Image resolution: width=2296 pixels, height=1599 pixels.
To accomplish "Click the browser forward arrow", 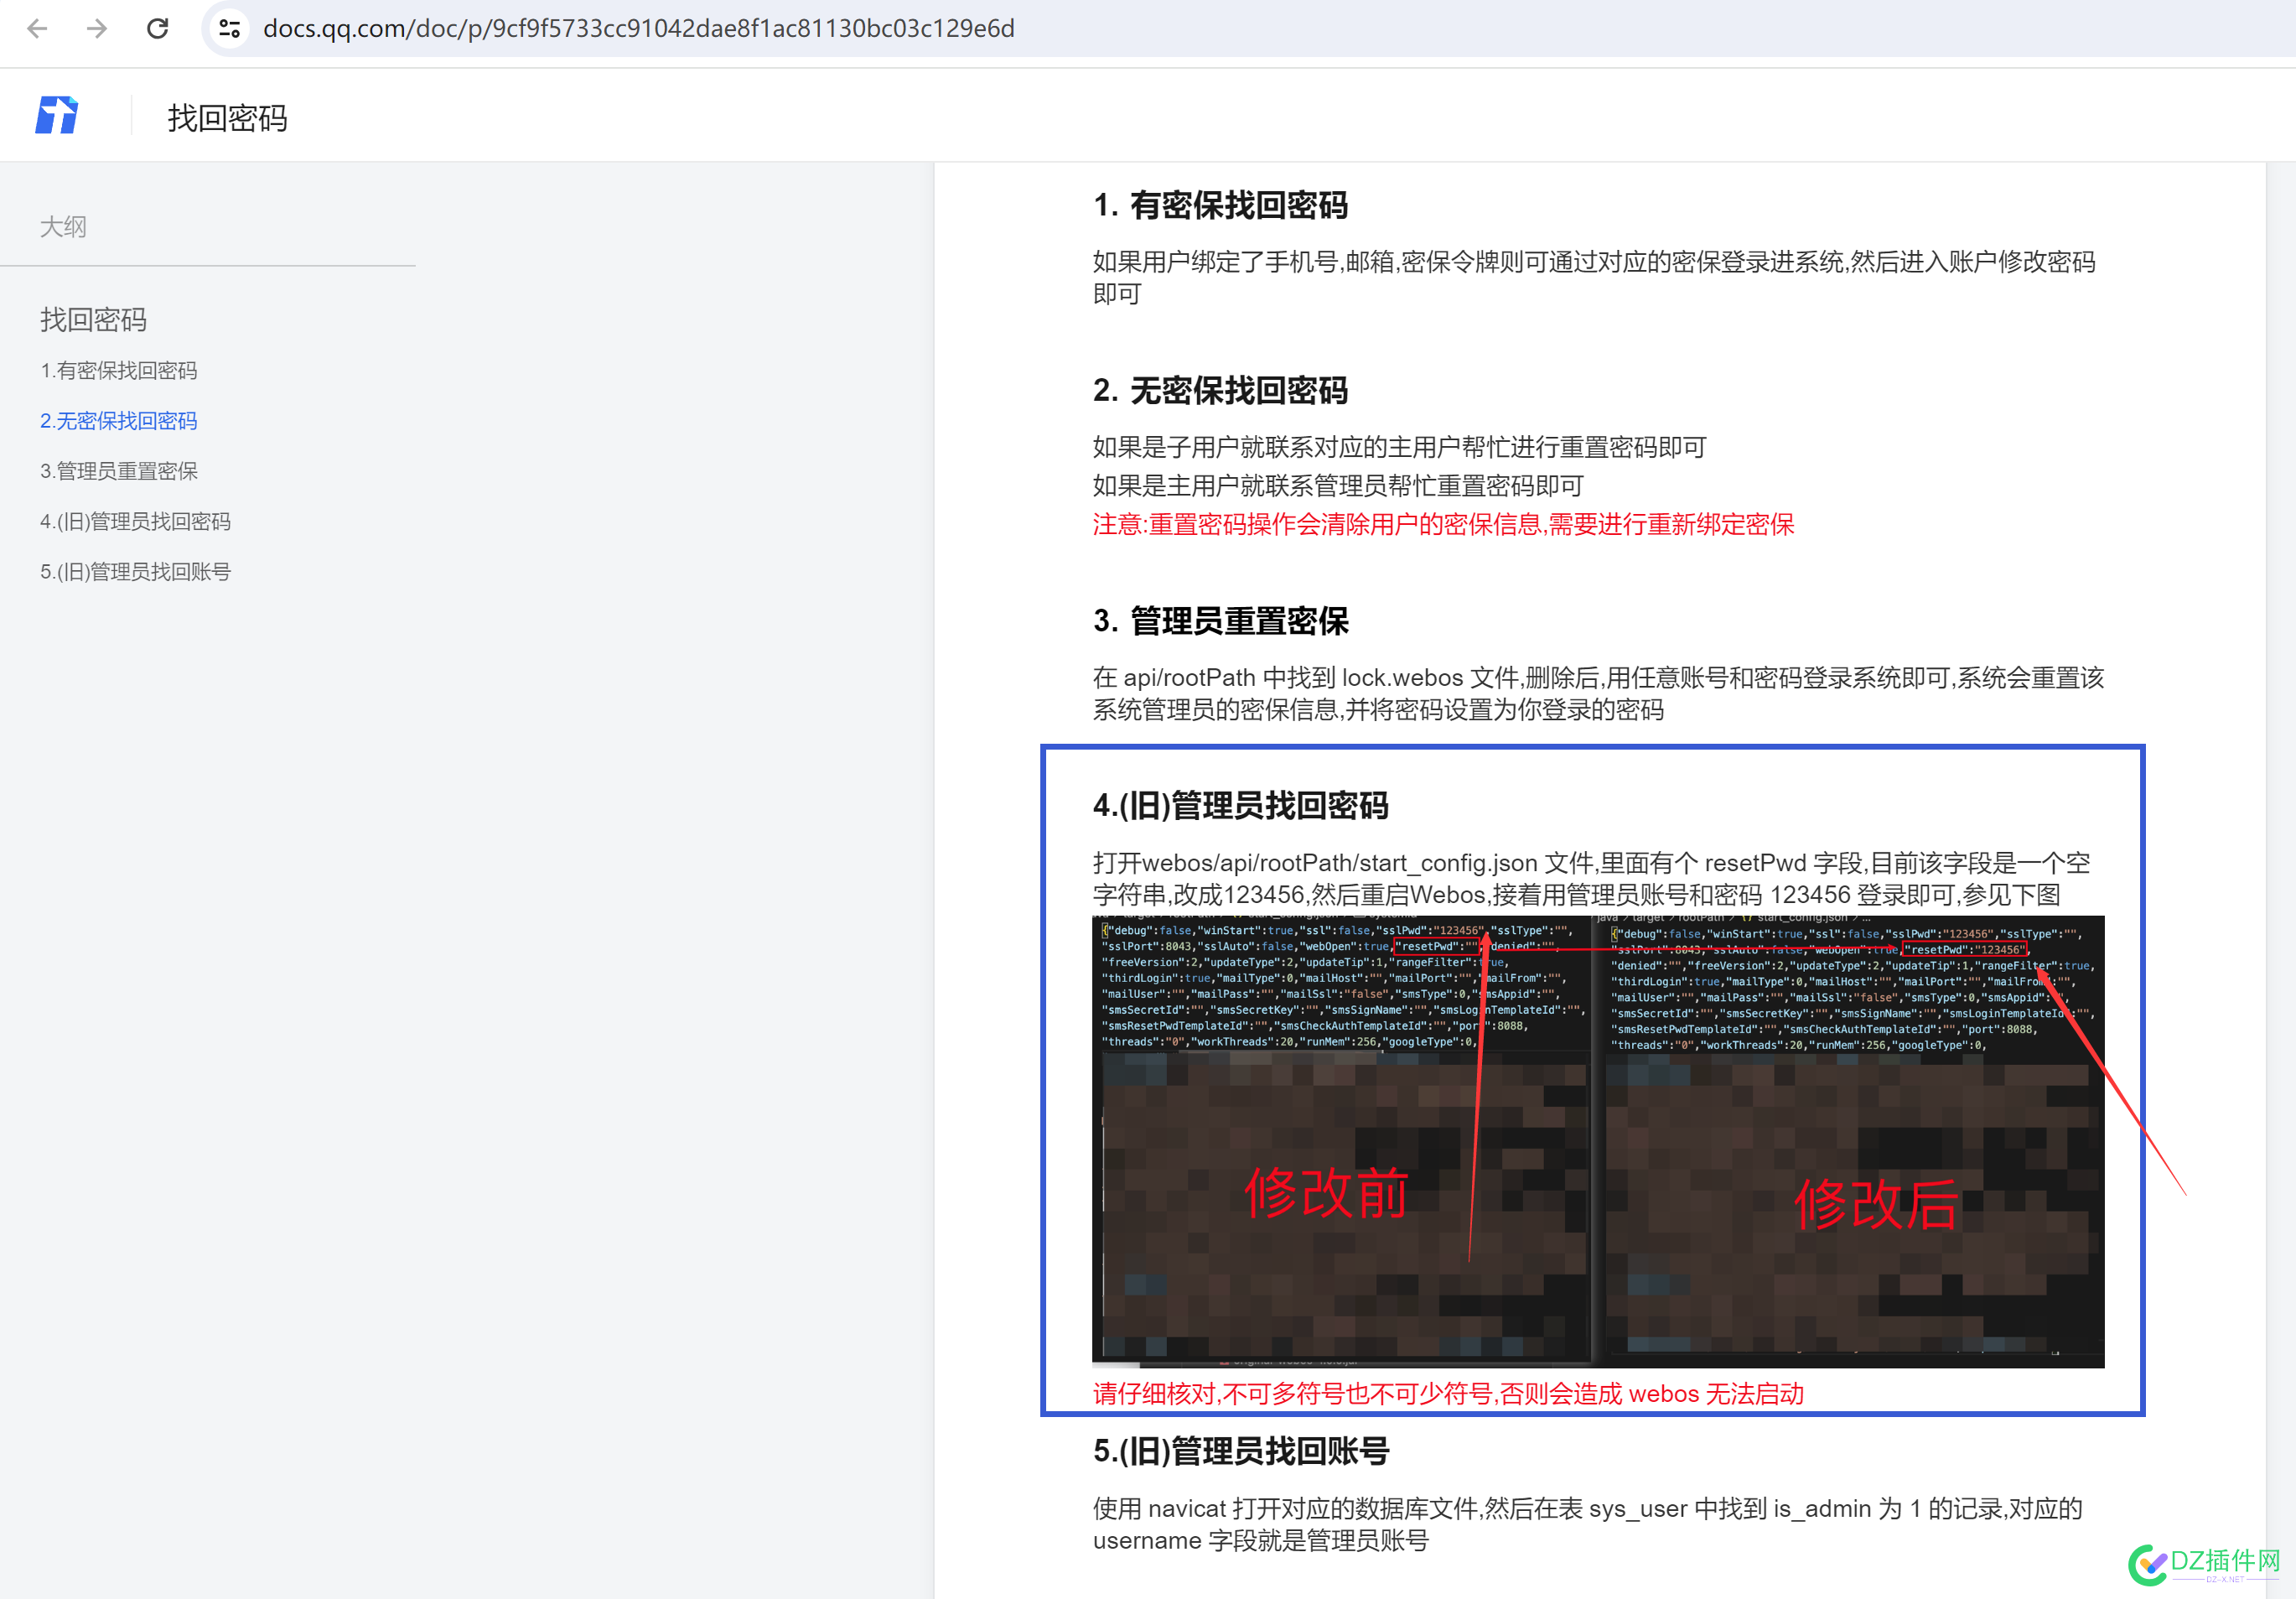I will (97, 28).
